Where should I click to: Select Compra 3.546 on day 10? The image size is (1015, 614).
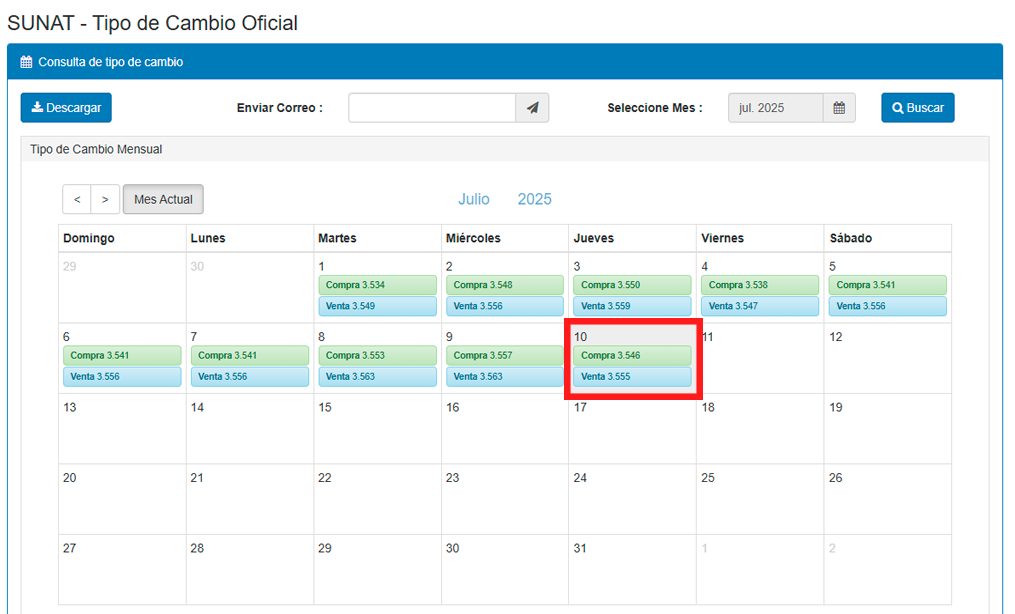point(632,355)
